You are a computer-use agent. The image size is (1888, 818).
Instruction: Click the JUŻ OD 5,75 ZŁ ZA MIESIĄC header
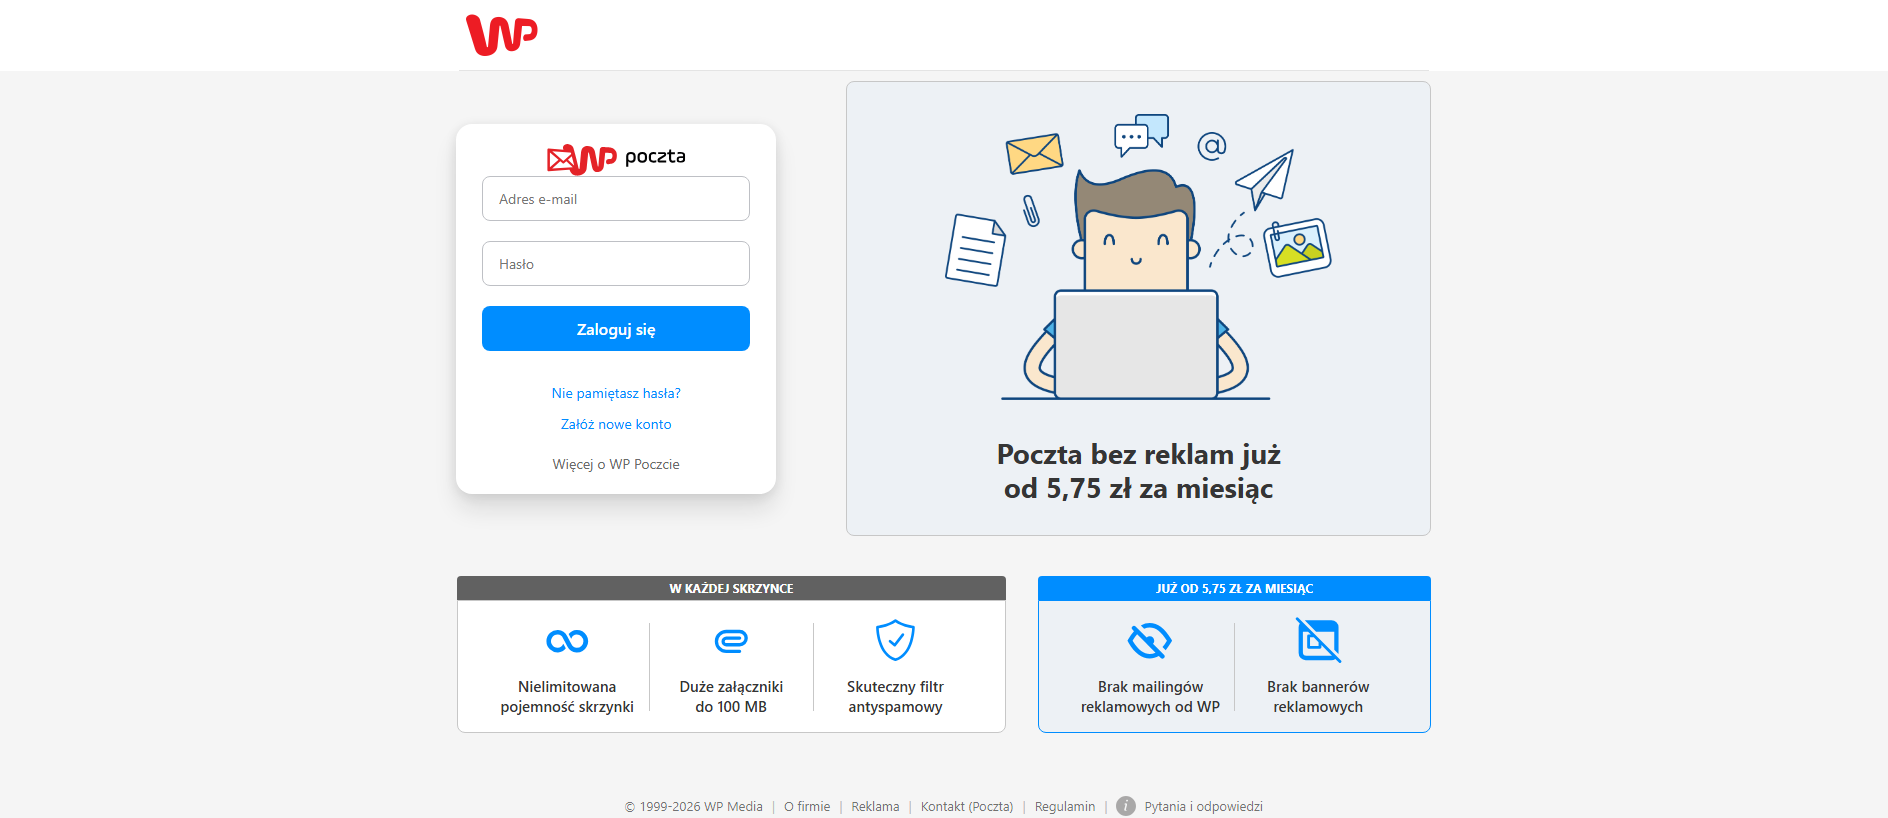point(1234,588)
